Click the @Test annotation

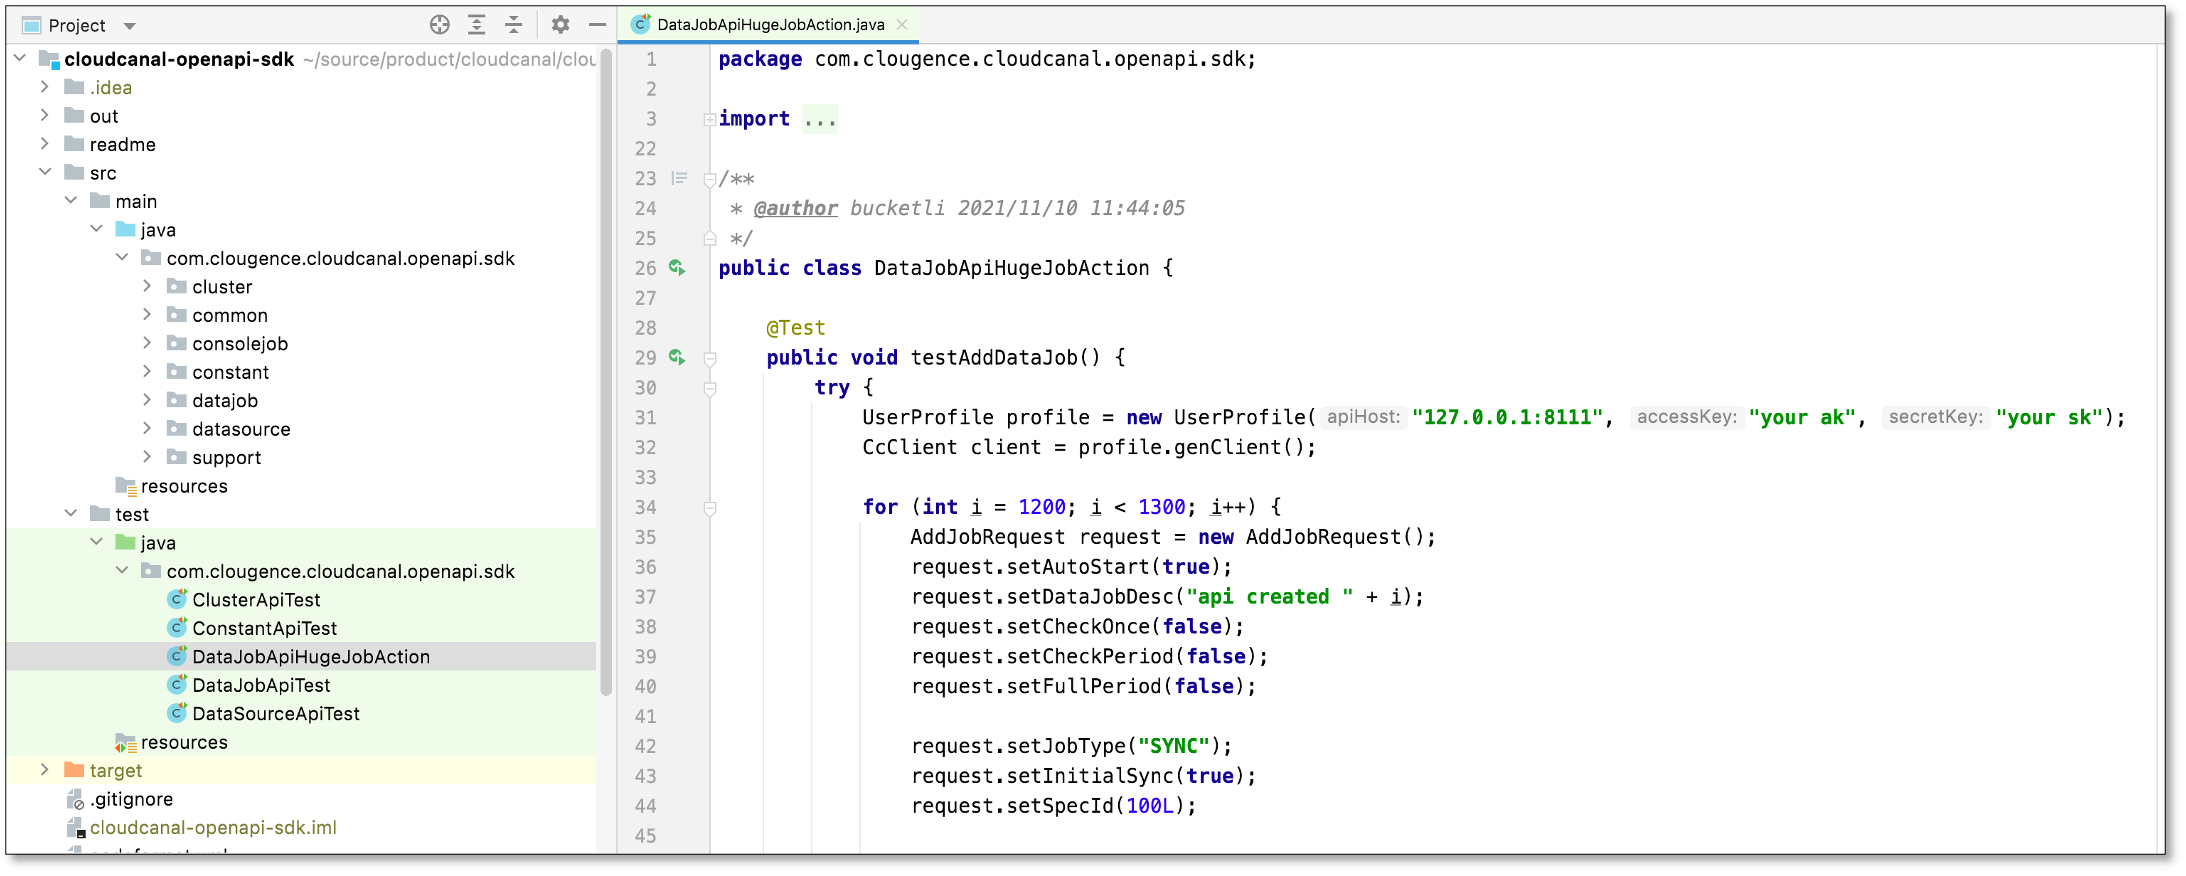click(796, 328)
